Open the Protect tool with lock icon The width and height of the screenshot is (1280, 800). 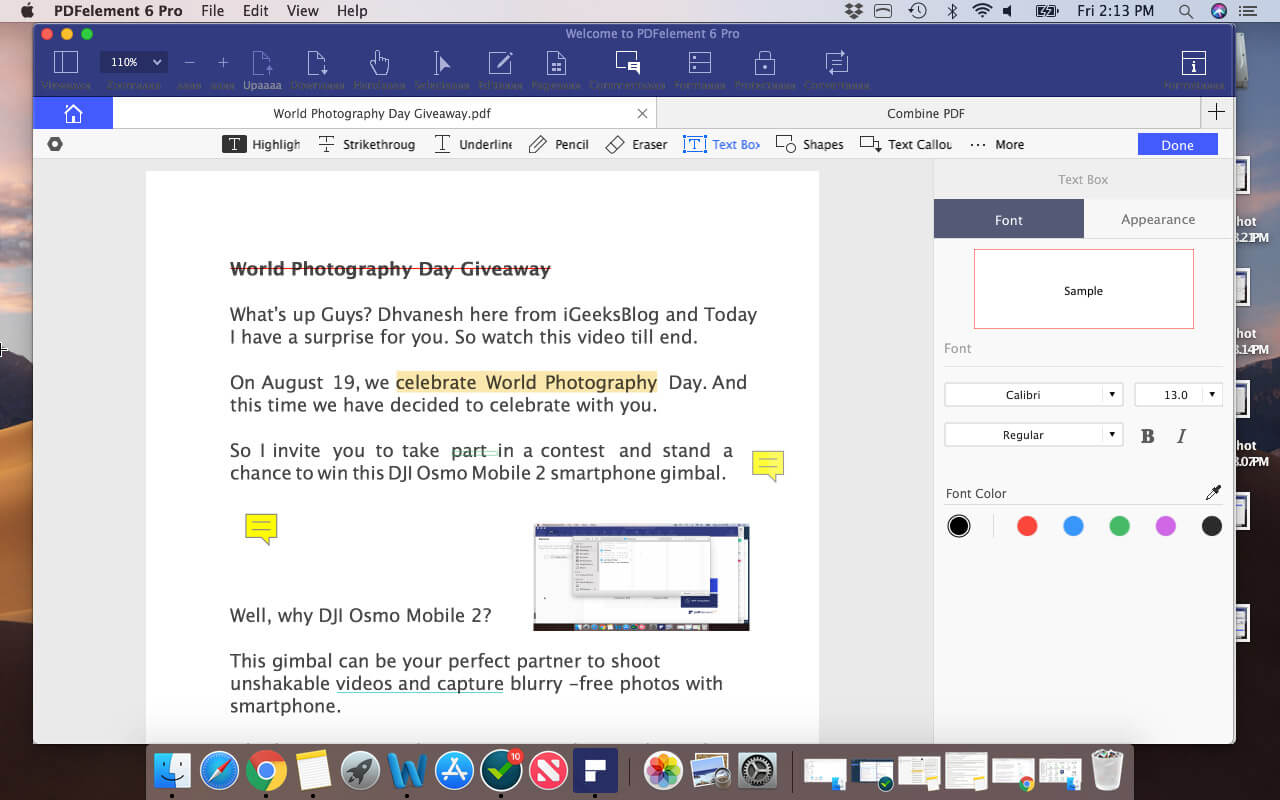[x=764, y=62]
